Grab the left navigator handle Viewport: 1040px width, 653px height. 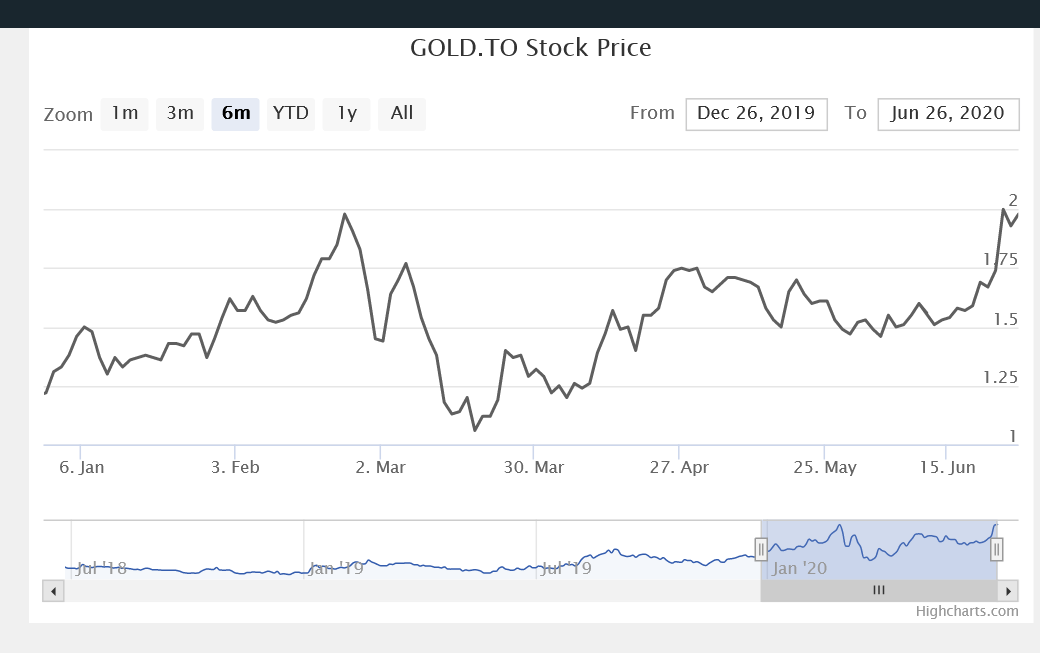click(x=761, y=549)
